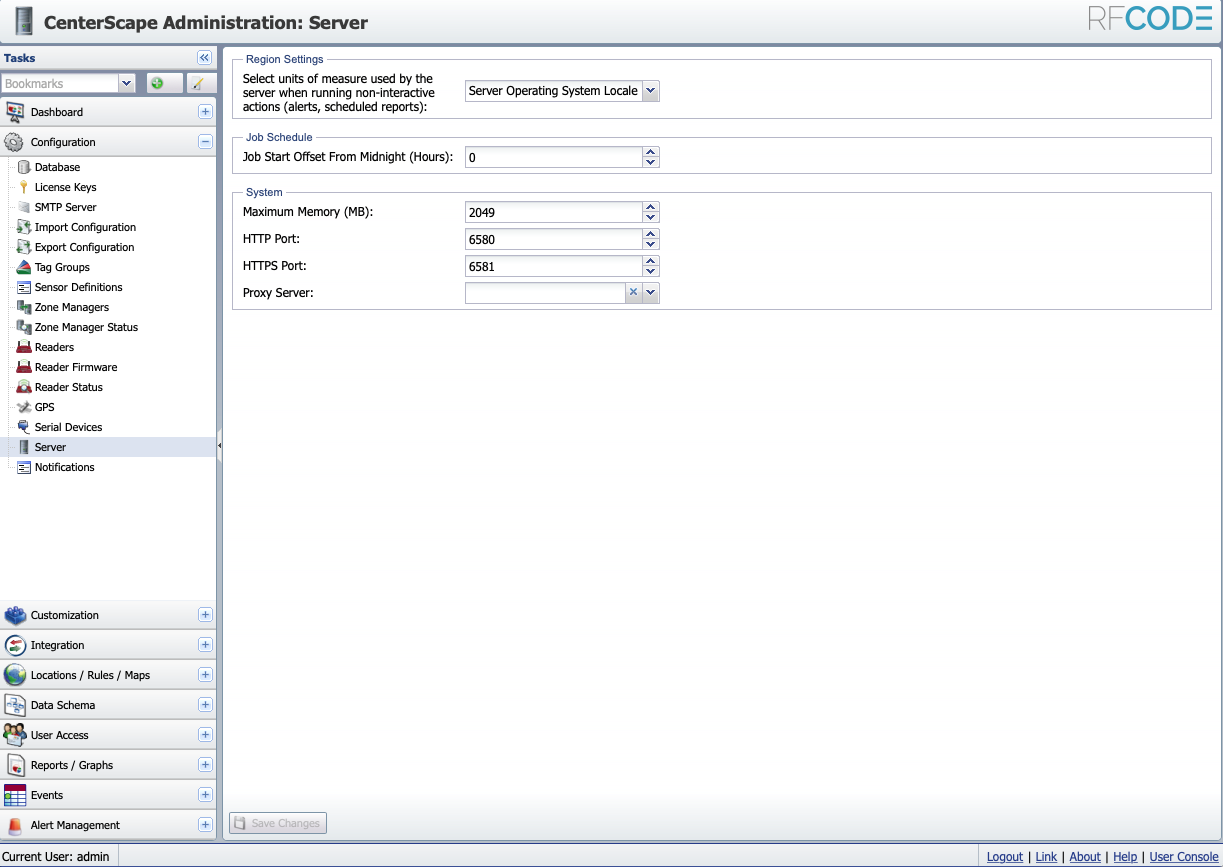The image size is (1223, 867).
Task: Click the License Keys key icon
Action: pos(24,187)
